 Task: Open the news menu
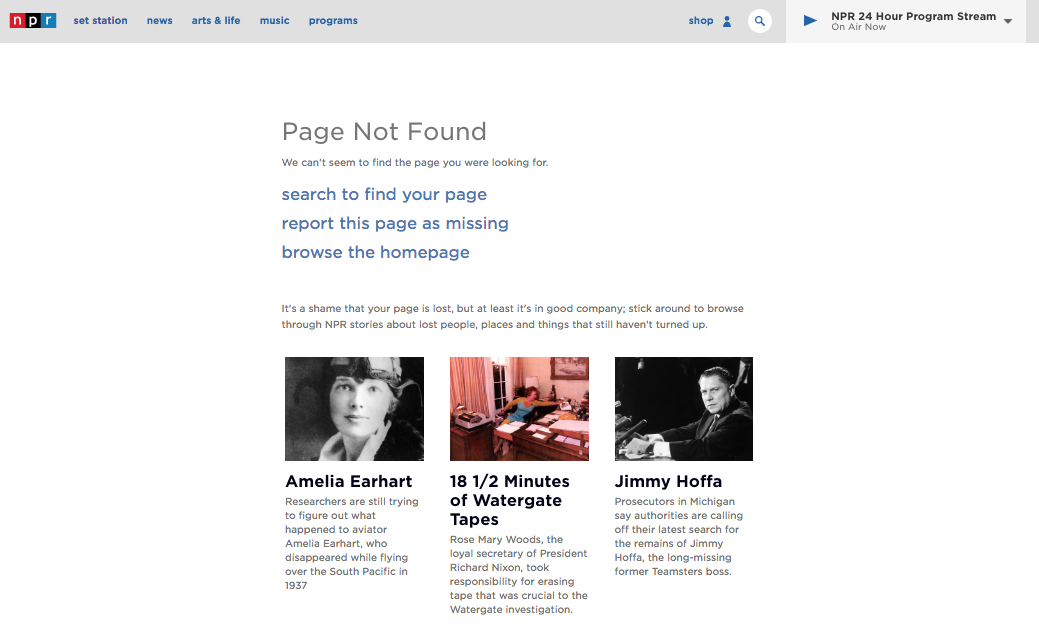(x=160, y=21)
